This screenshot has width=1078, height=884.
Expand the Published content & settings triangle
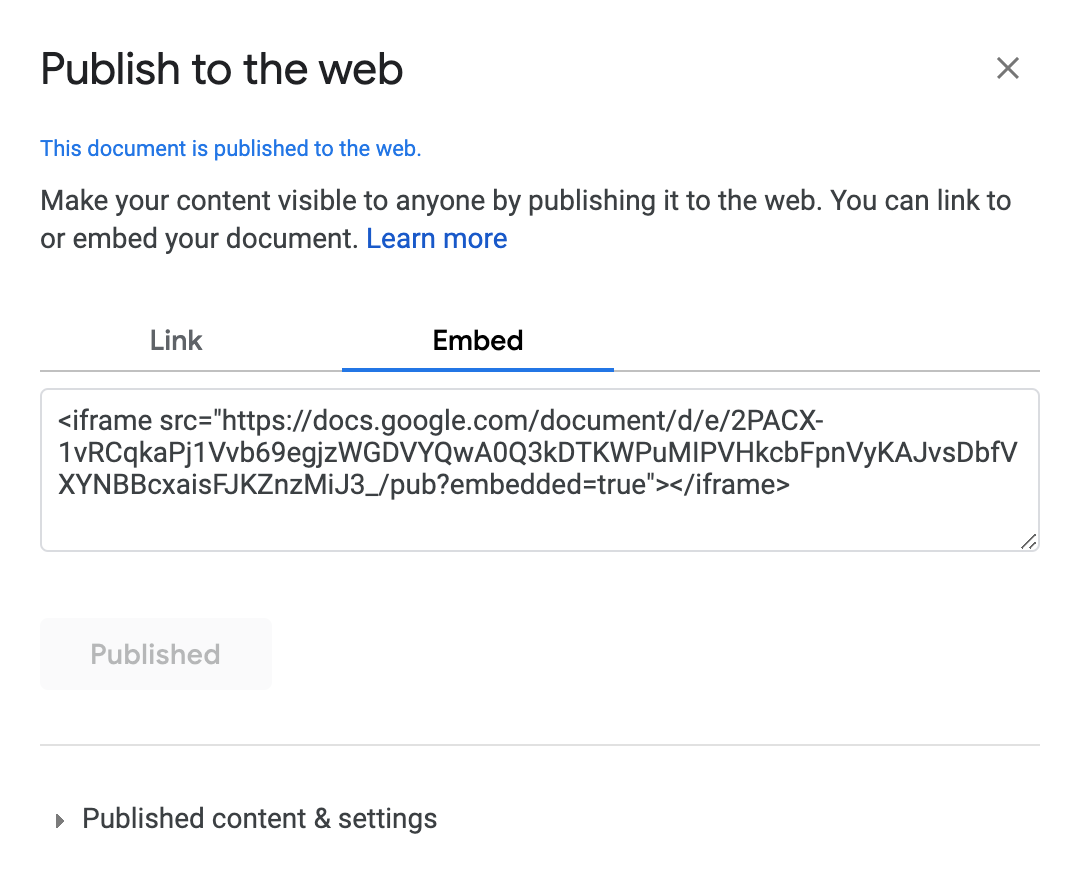(x=60, y=820)
